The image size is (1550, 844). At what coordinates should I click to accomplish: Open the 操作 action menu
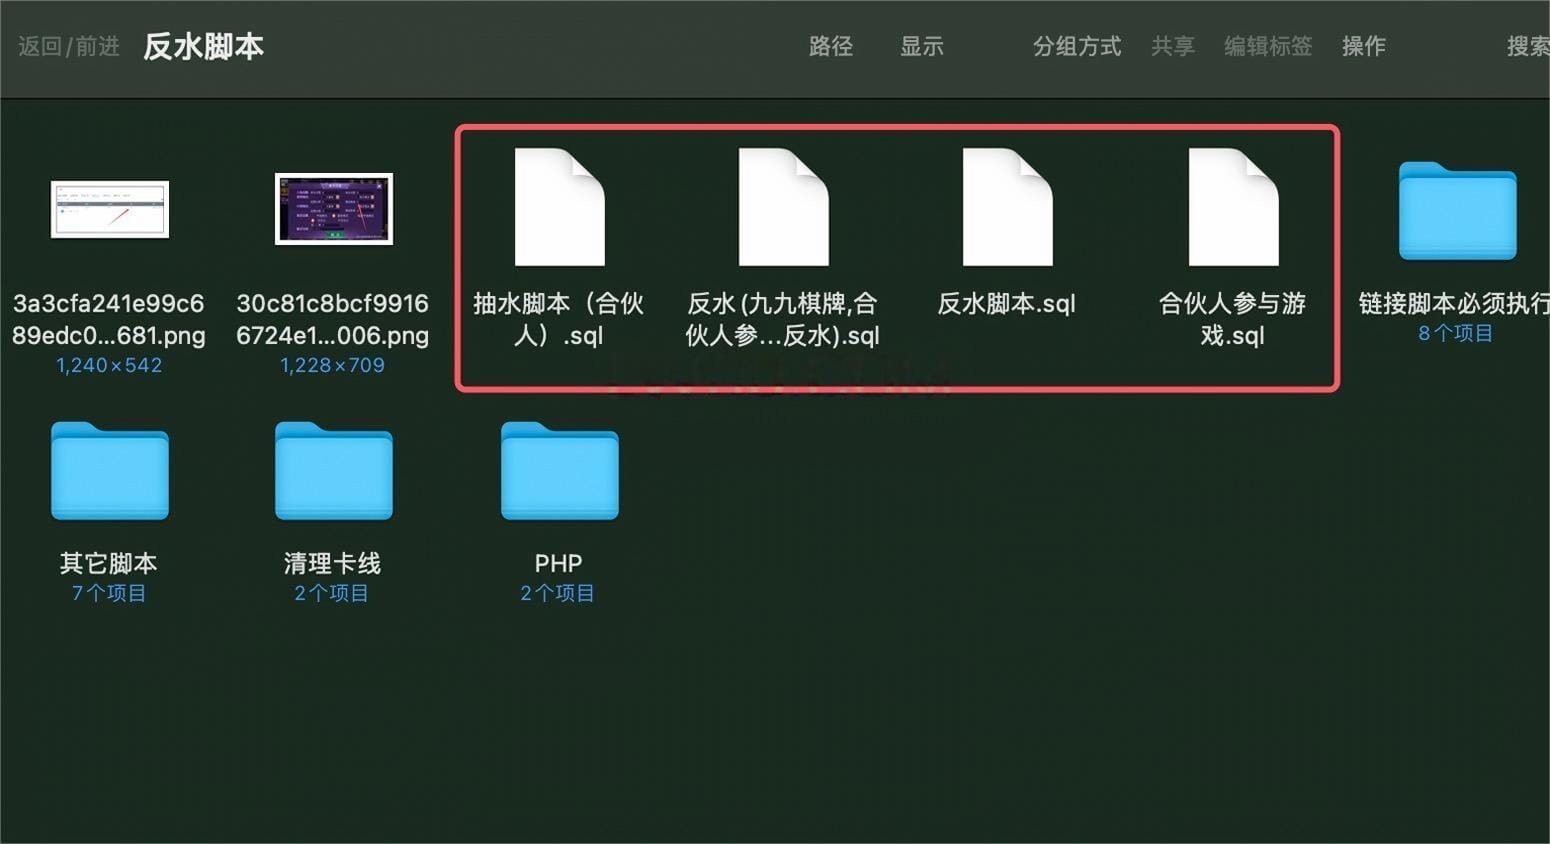(1363, 46)
